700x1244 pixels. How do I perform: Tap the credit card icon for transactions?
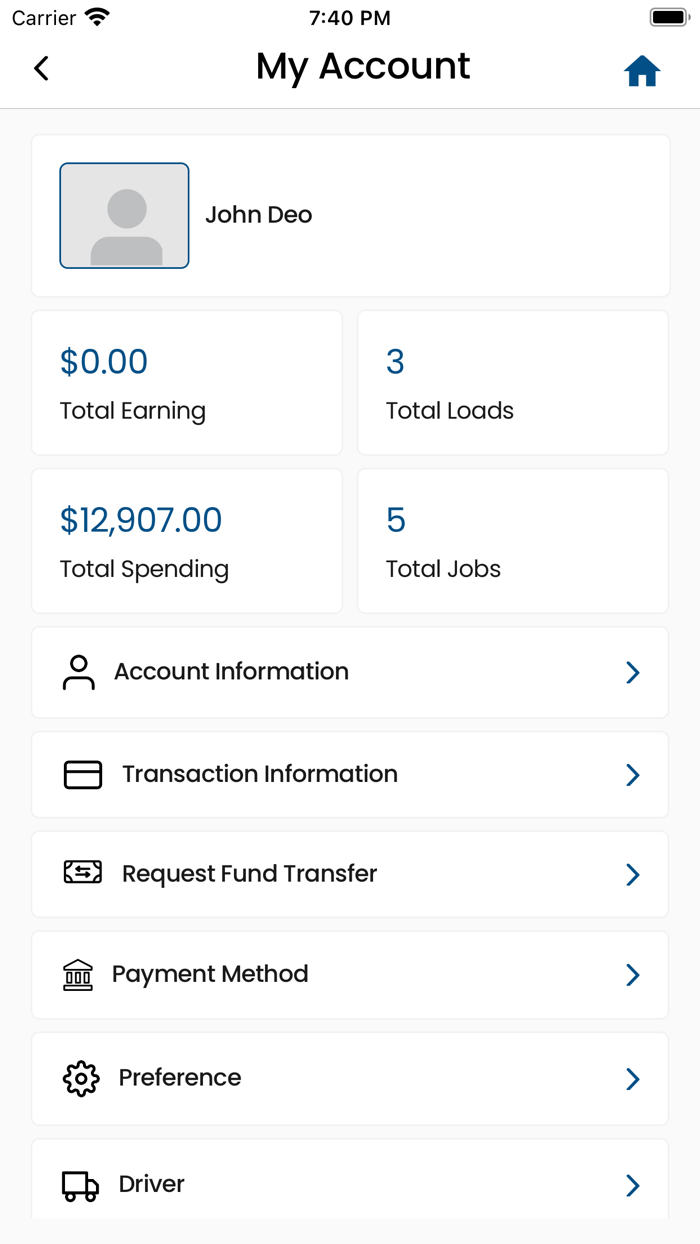(83, 775)
